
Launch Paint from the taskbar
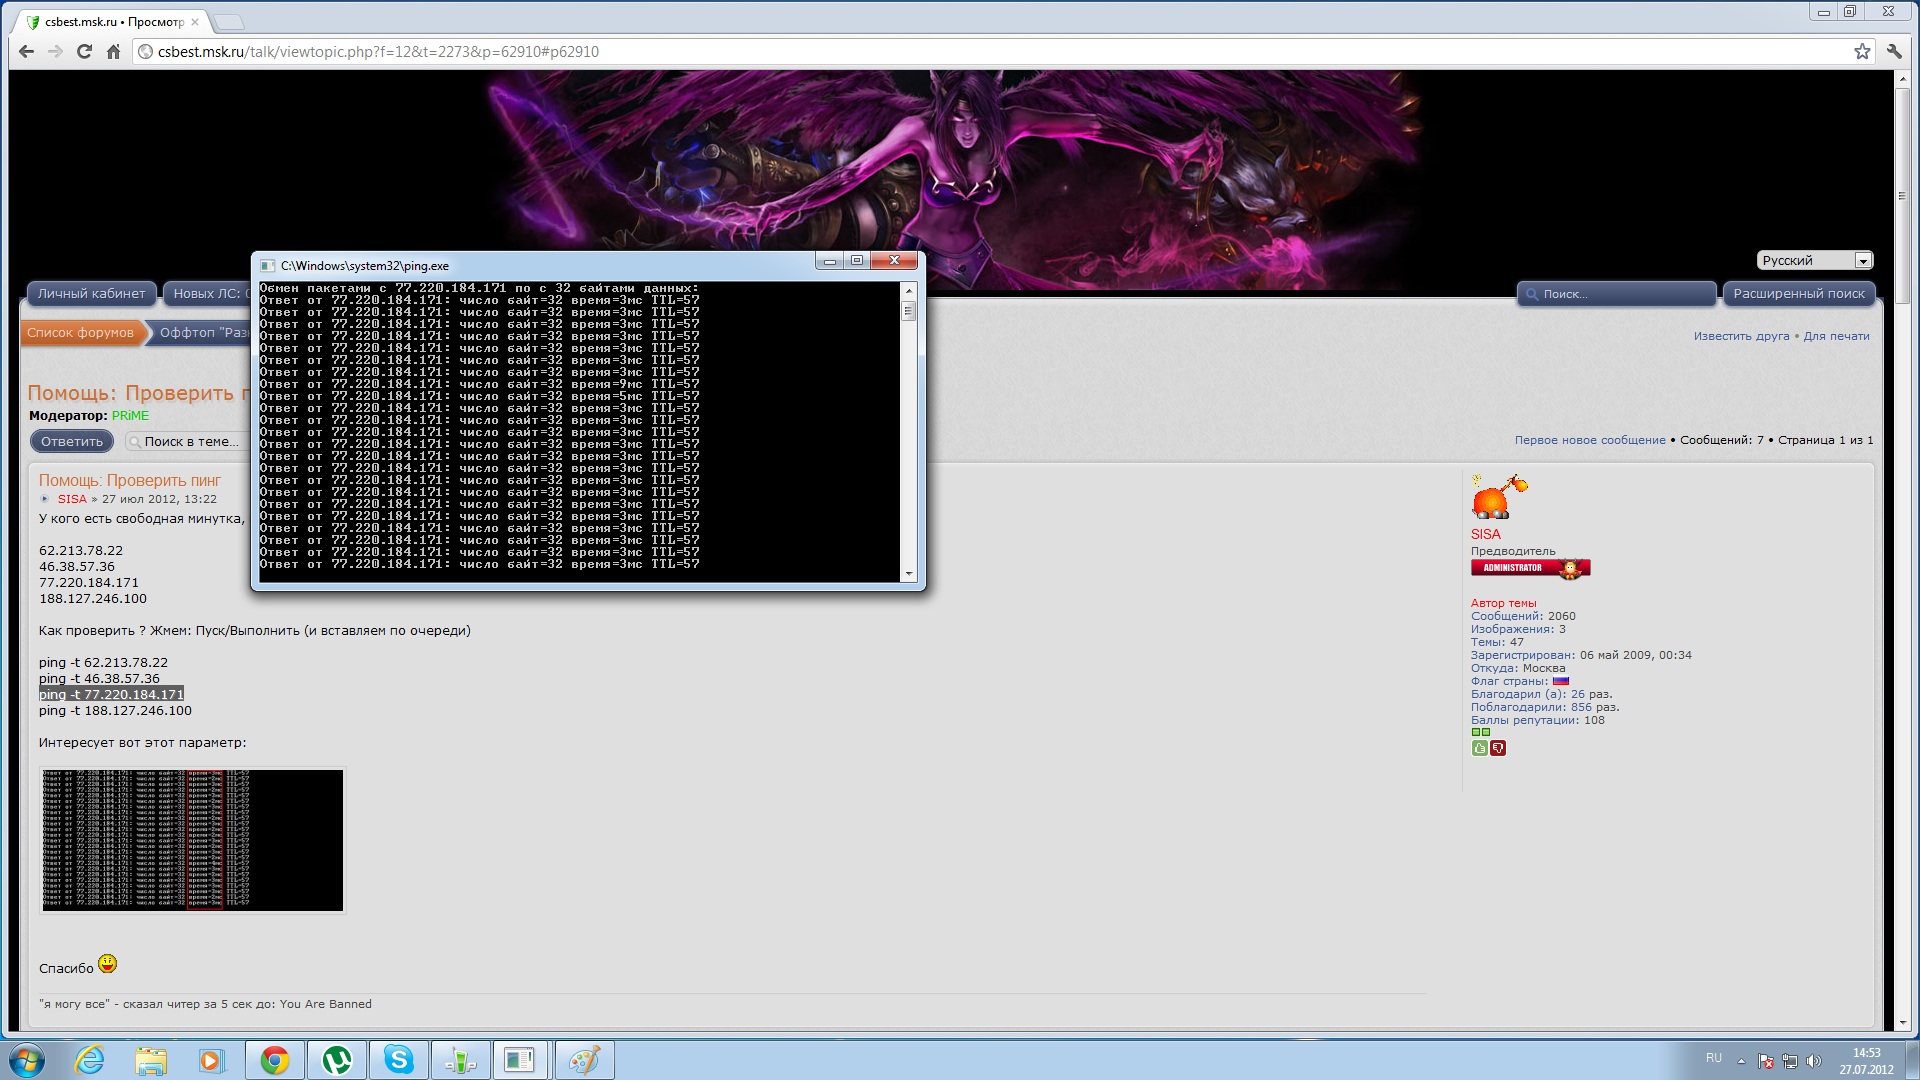[x=584, y=1060]
